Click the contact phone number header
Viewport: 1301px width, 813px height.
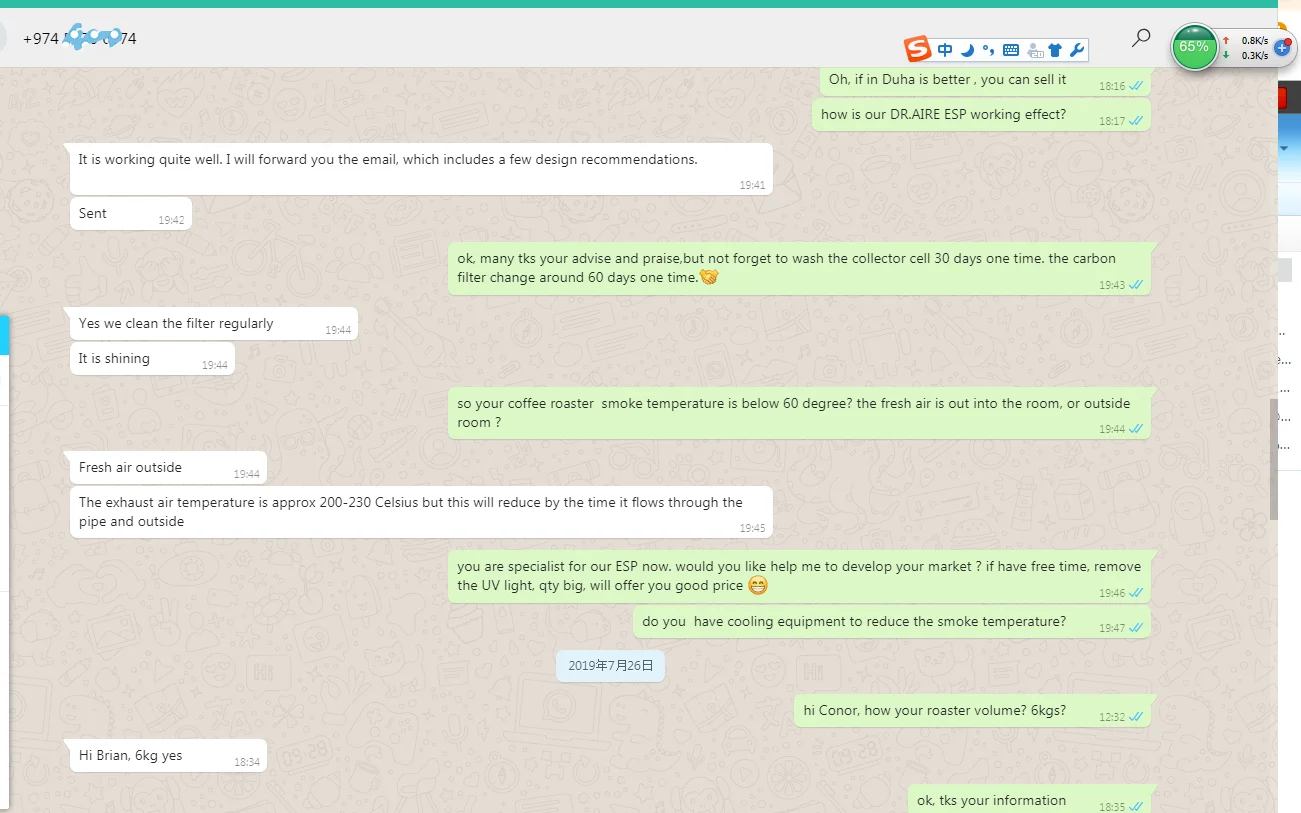pyautogui.click(x=79, y=39)
